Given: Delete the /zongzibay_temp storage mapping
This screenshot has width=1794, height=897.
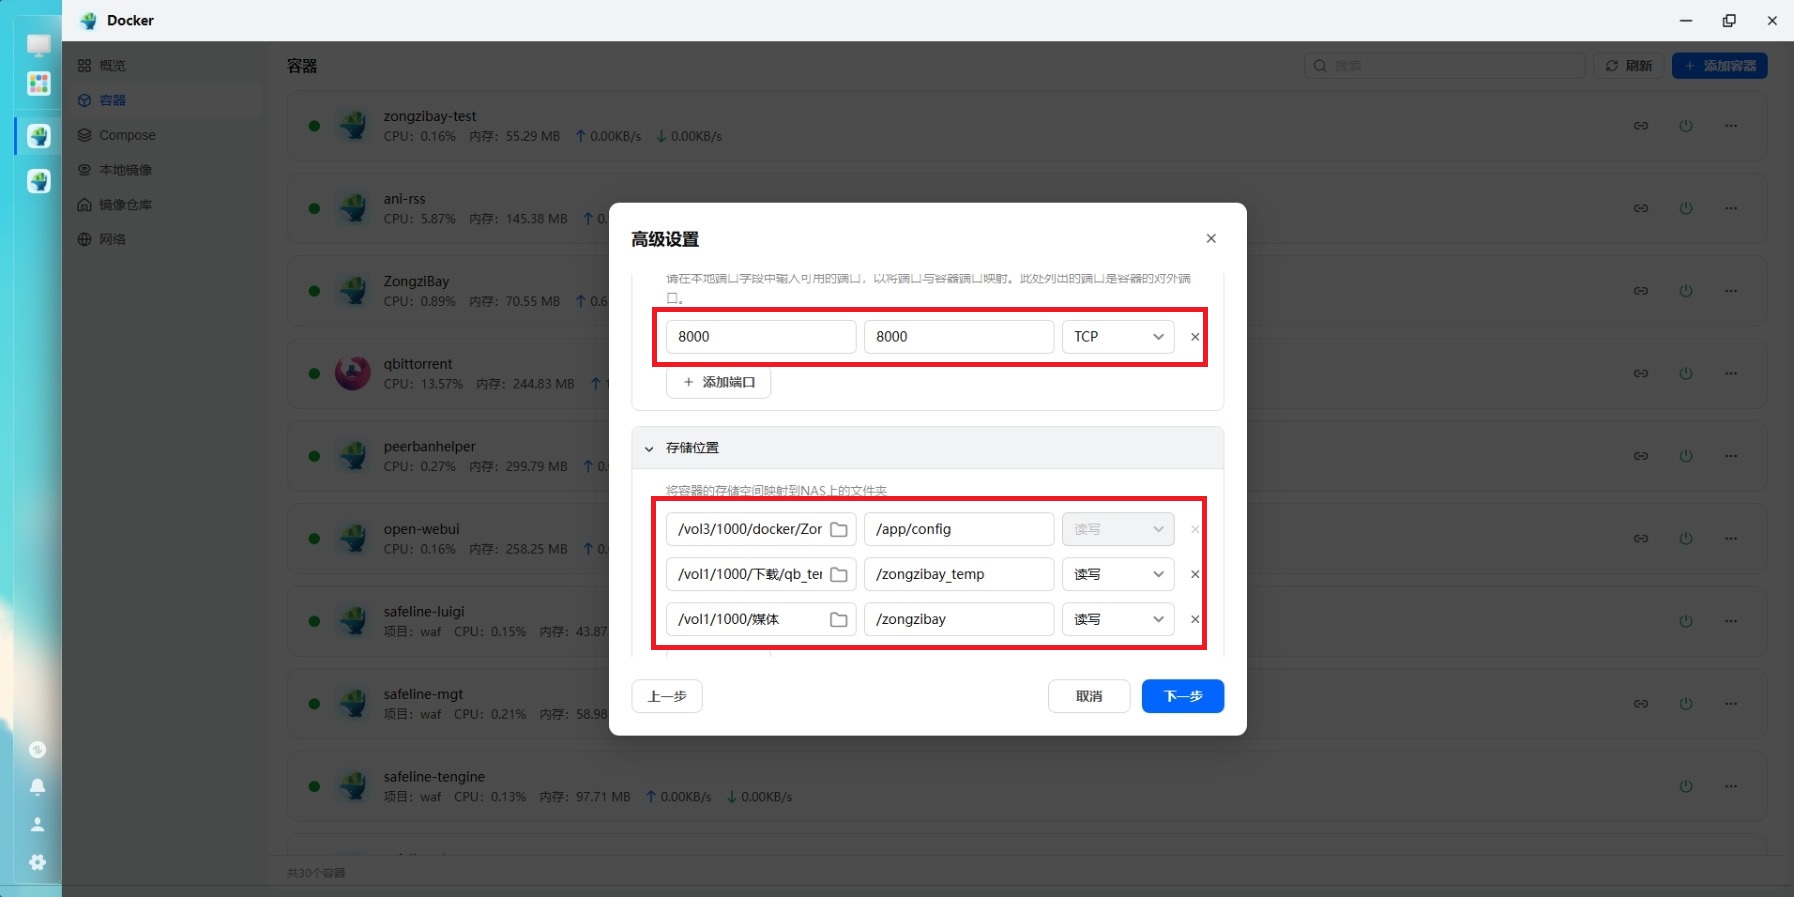Looking at the screenshot, I should point(1195,574).
